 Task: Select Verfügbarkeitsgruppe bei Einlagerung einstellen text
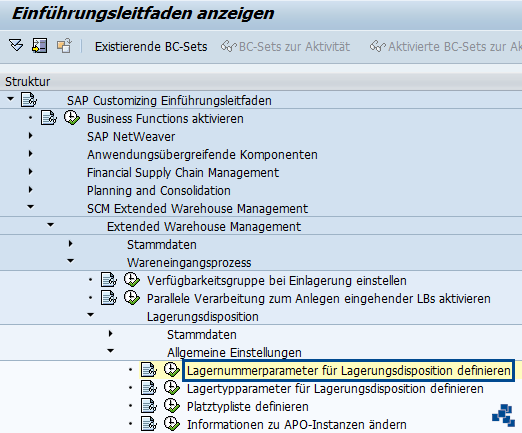(x=277, y=281)
